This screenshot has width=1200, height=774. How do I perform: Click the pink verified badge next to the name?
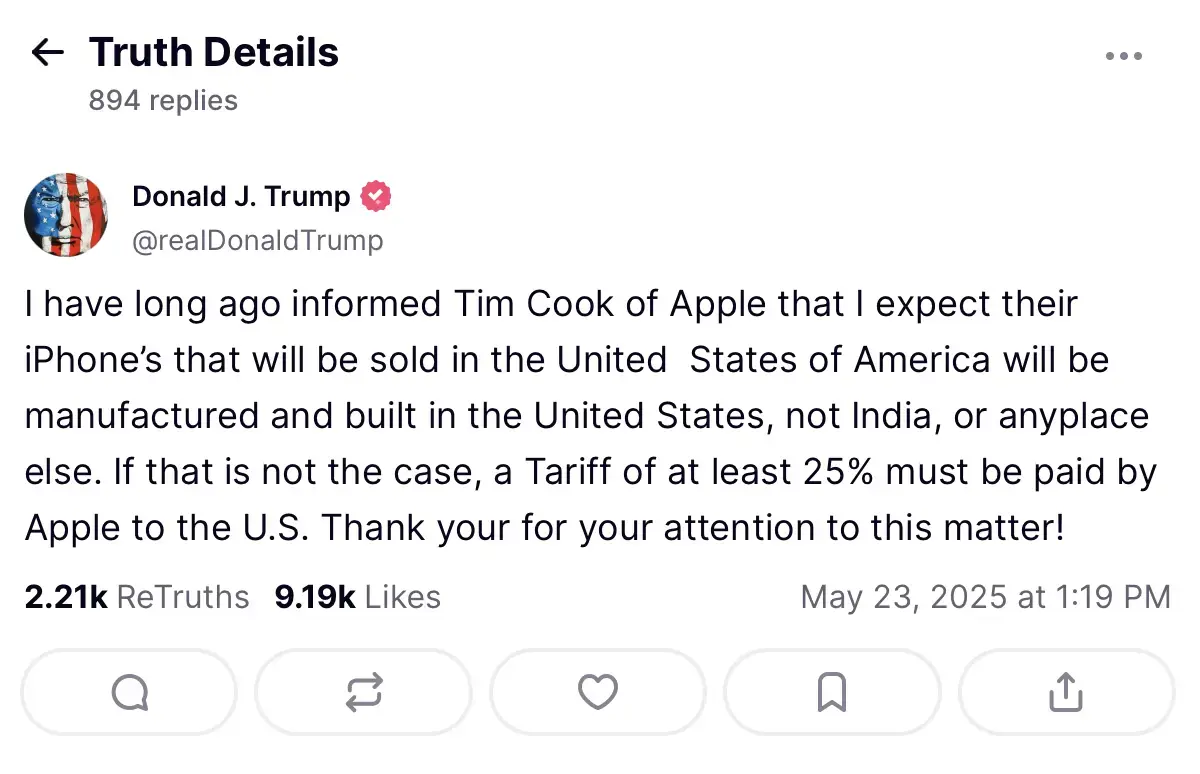point(376,196)
